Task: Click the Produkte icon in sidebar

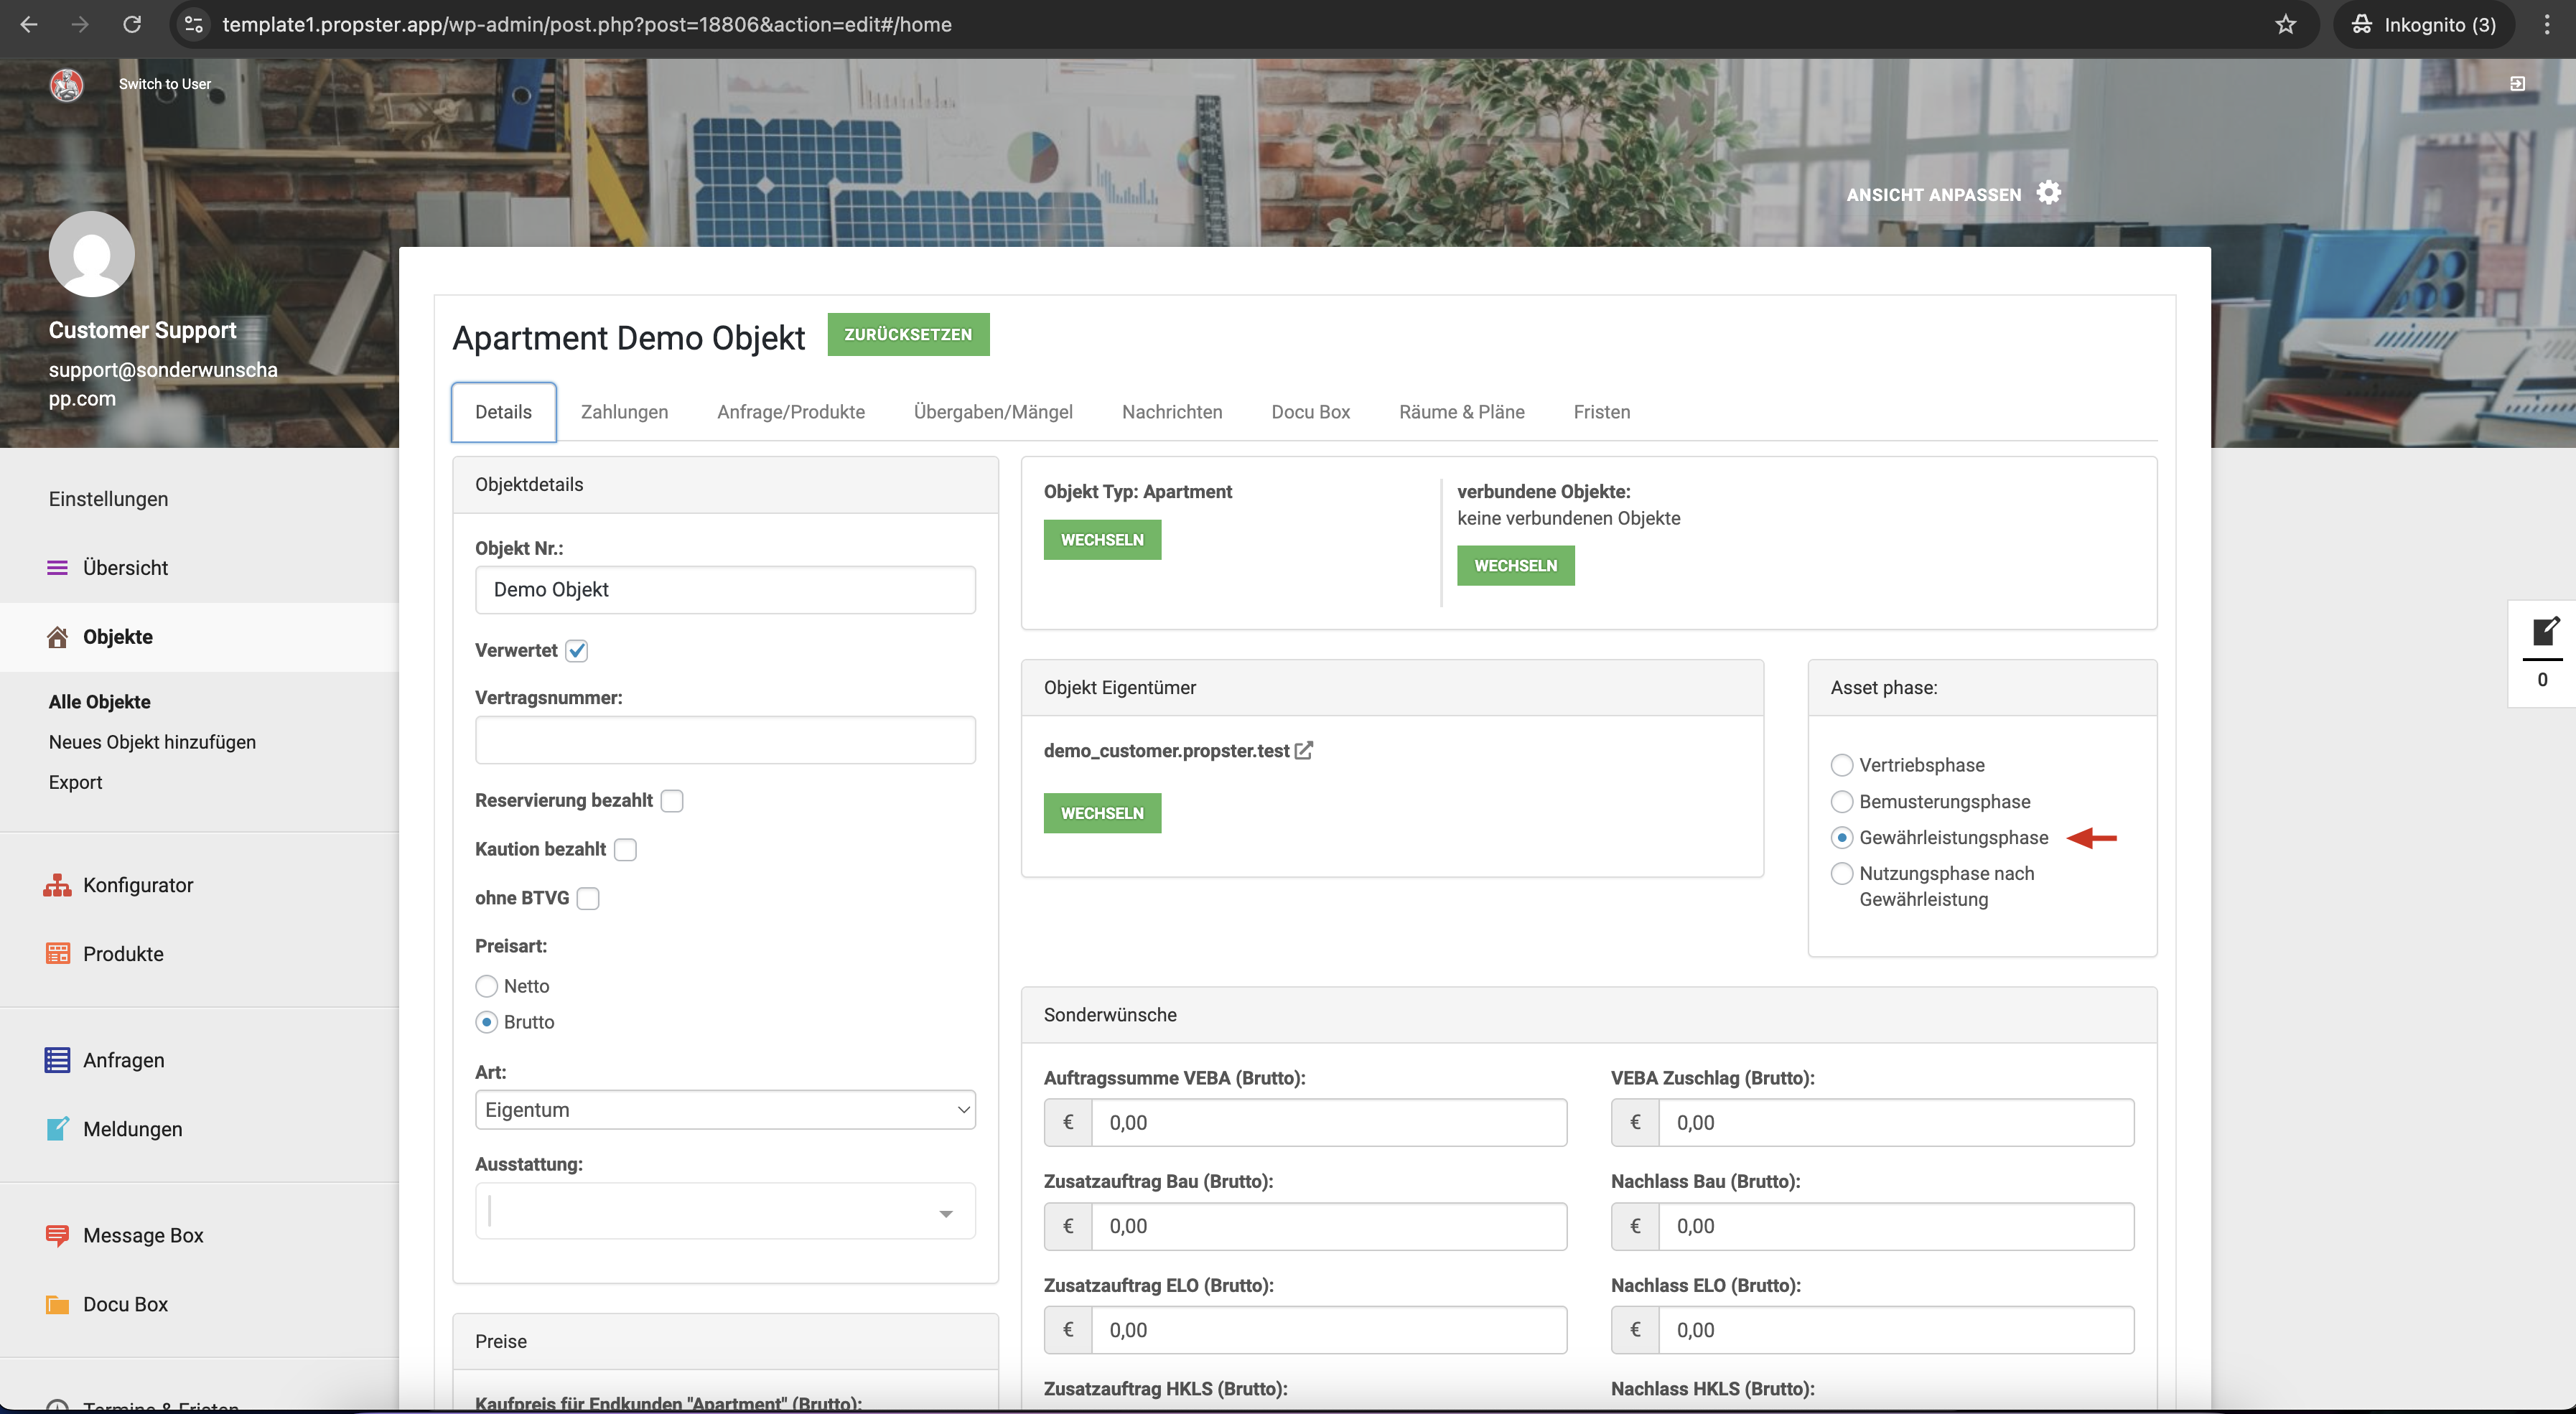Action: [57, 953]
